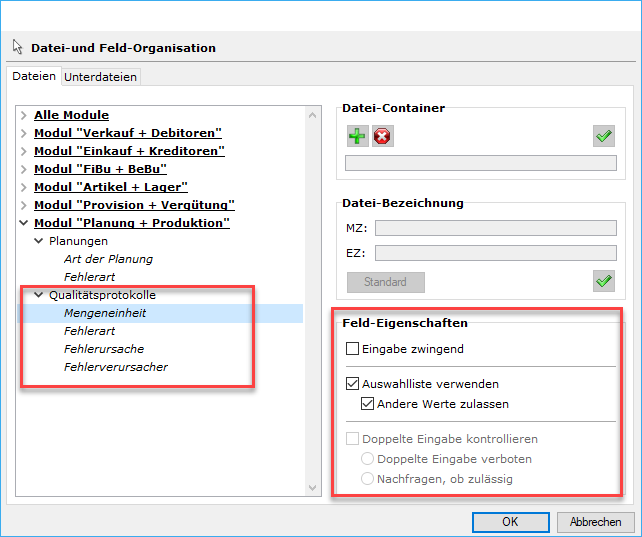Toggle Andere Werte zulassen checkbox
The image size is (642, 537).
(x=367, y=404)
